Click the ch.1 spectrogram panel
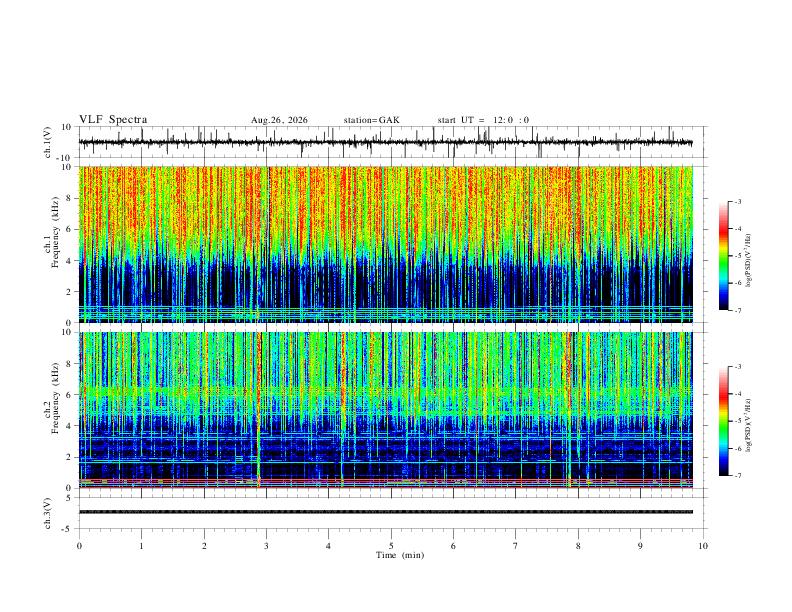Screen dimensions: 792x612 pos(385,244)
